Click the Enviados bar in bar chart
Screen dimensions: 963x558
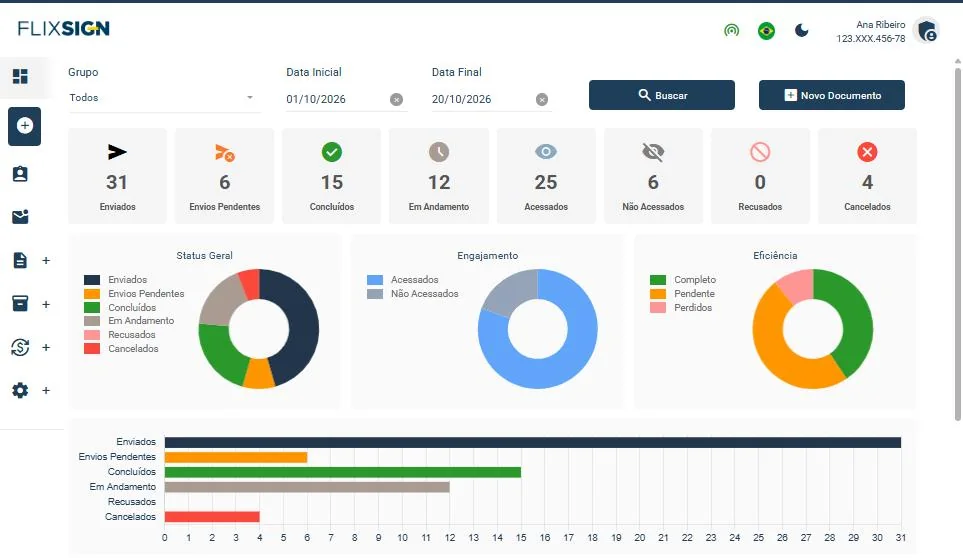532,443
